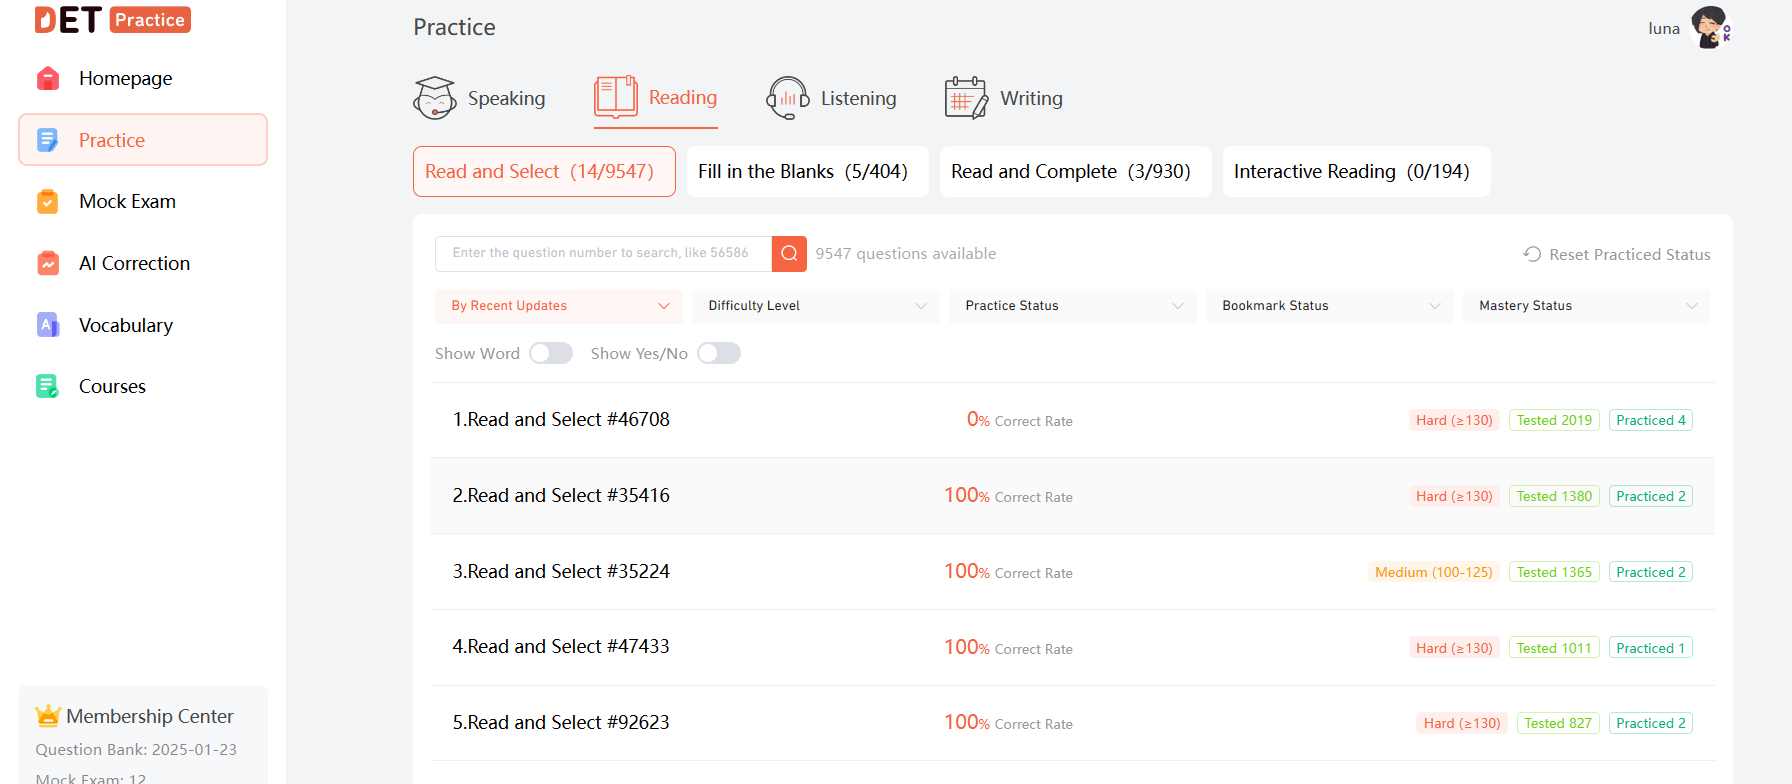Click the Listening headphones icon
Screen dimensions: 1792x784
pos(788,98)
